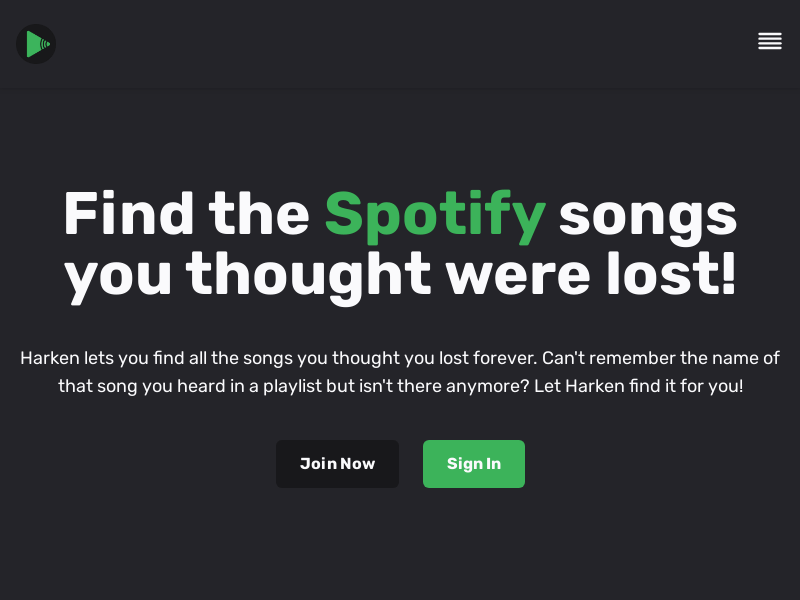The image size is (800, 600).
Task: Click the word "lost!" in headline
Action: [672, 274]
